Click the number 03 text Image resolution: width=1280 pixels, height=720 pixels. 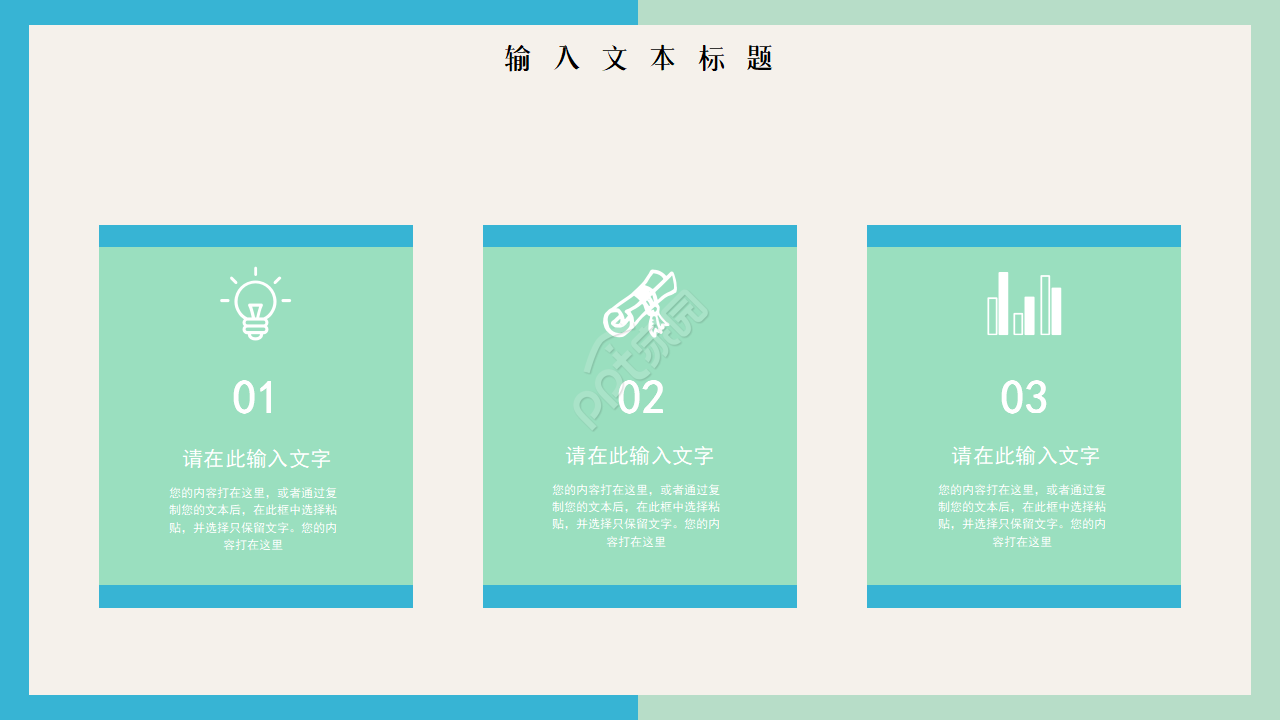pos(1024,397)
